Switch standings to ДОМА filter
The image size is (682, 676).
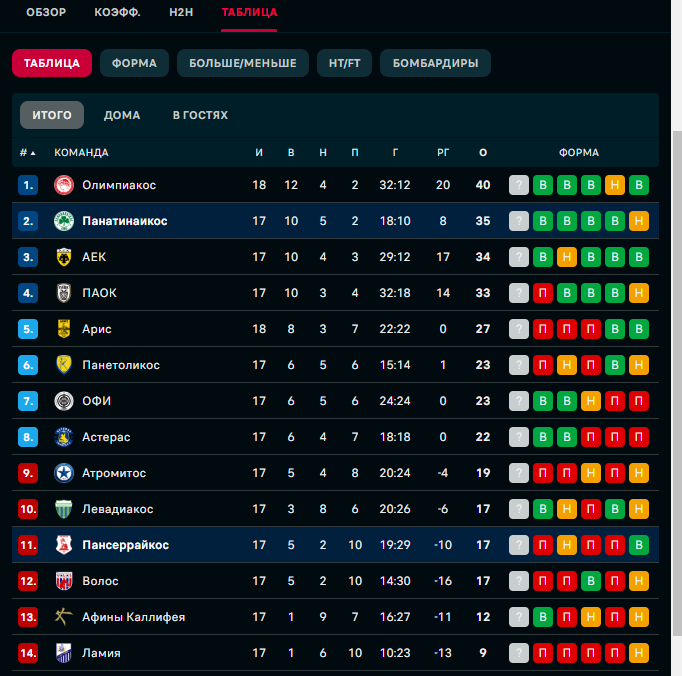coord(122,115)
